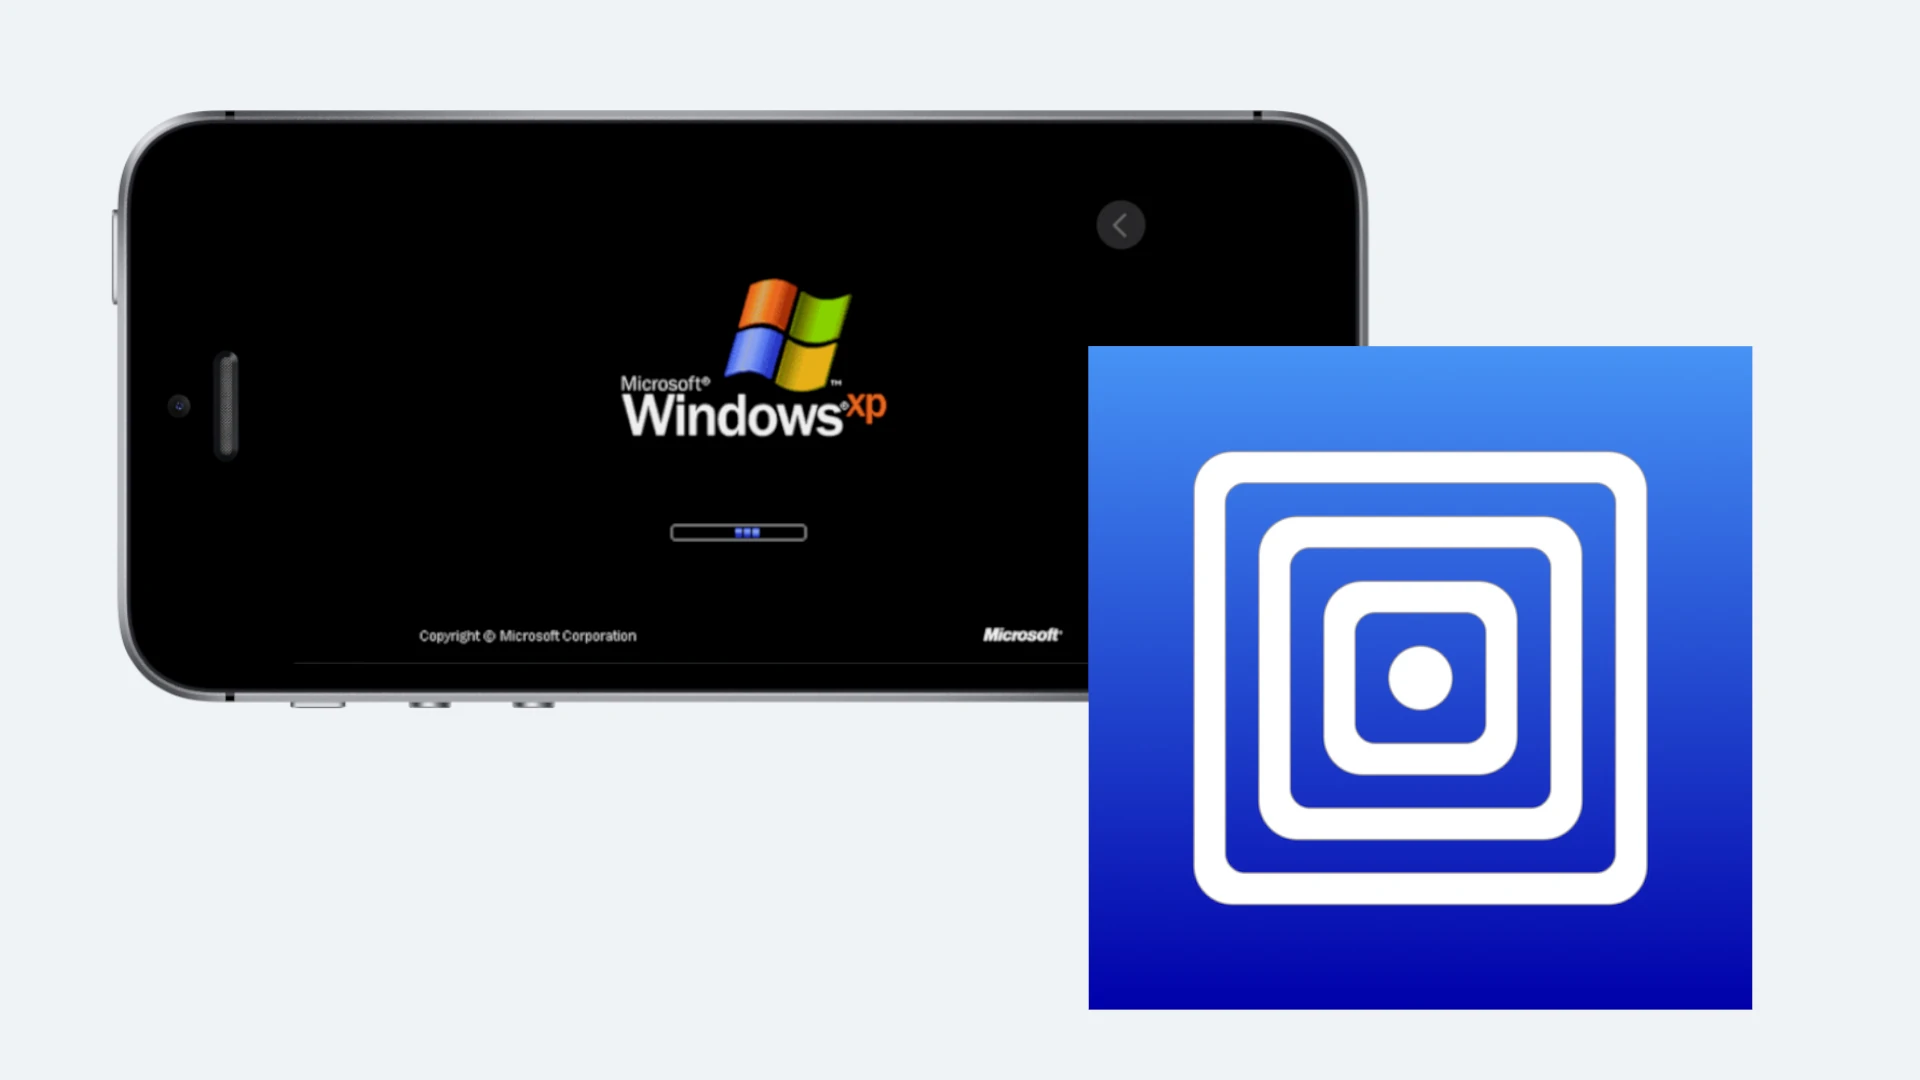
Task: Click the back navigation arrow button
Action: tap(1121, 224)
